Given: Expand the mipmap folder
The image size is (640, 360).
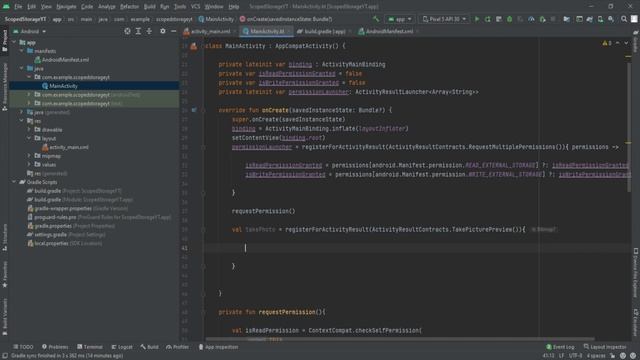Looking at the screenshot, I should tap(29, 156).
